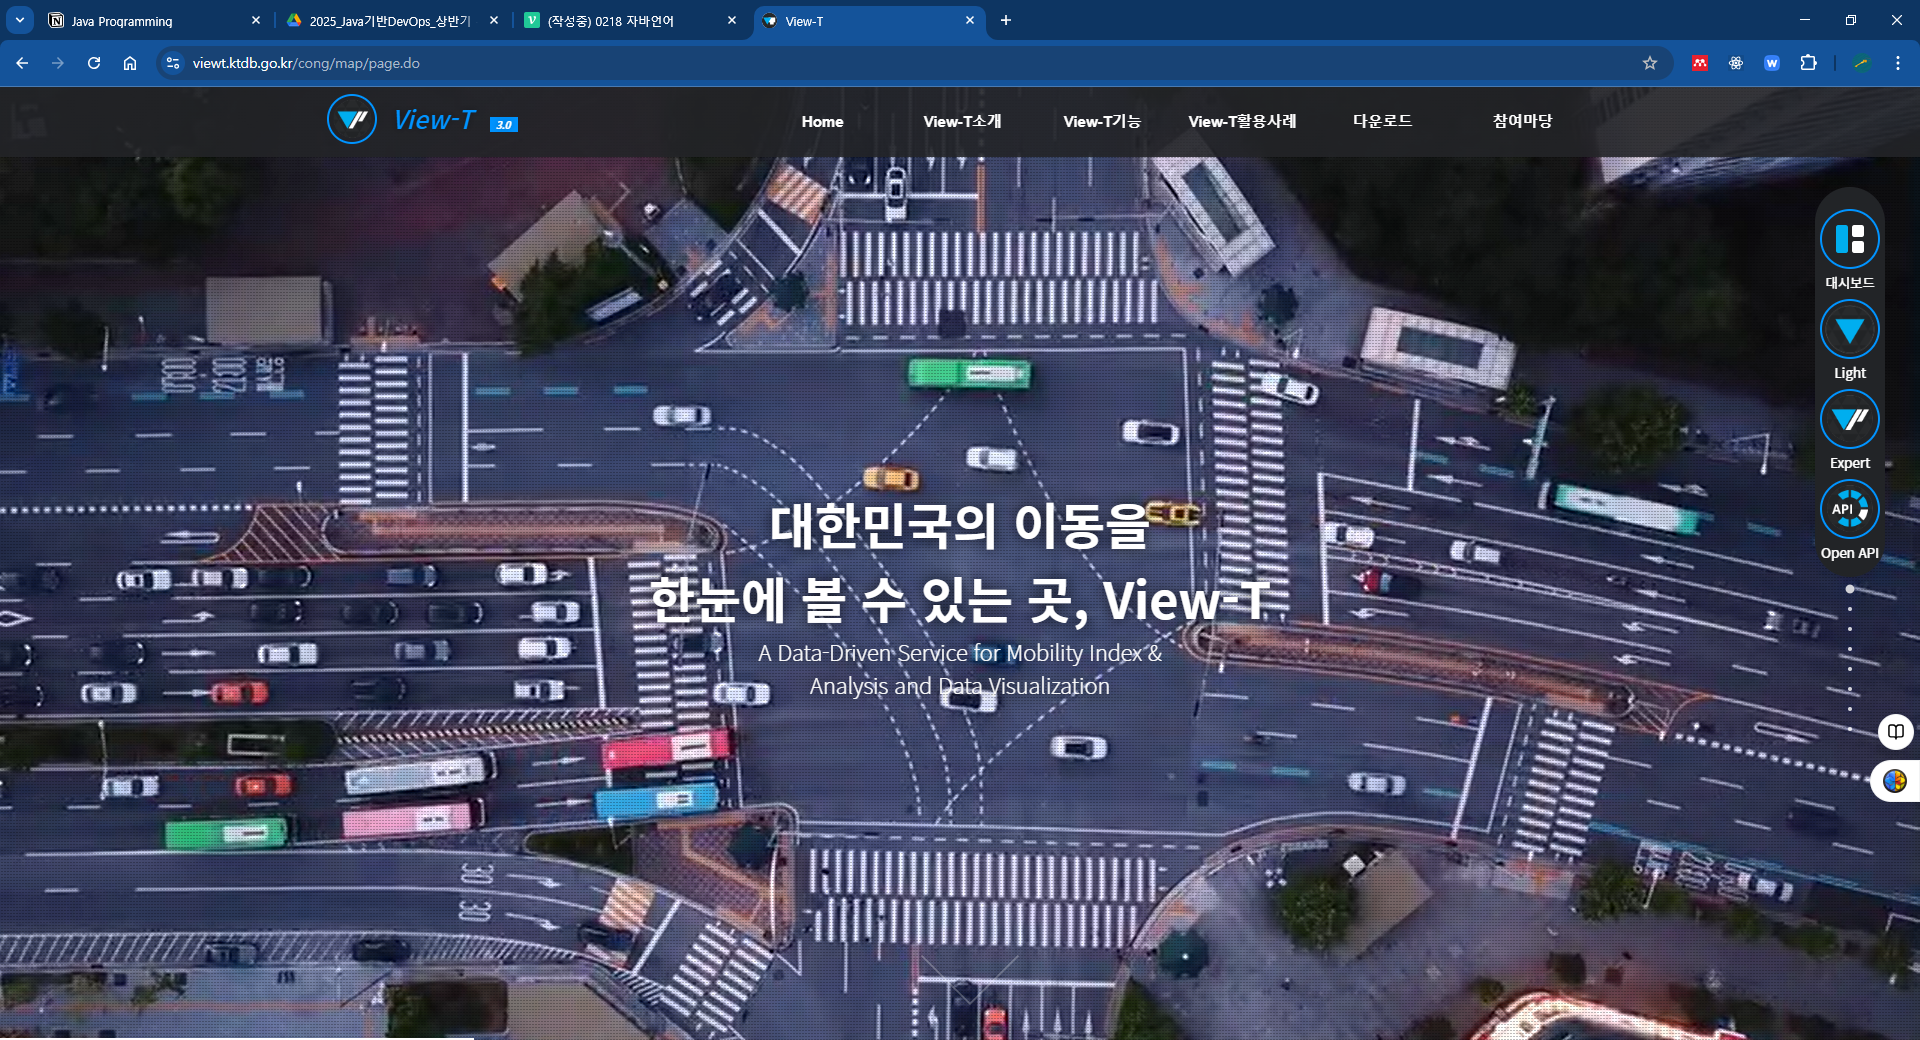Click the floating book icon button
This screenshot has width=1920, height=1040.
1896,732
